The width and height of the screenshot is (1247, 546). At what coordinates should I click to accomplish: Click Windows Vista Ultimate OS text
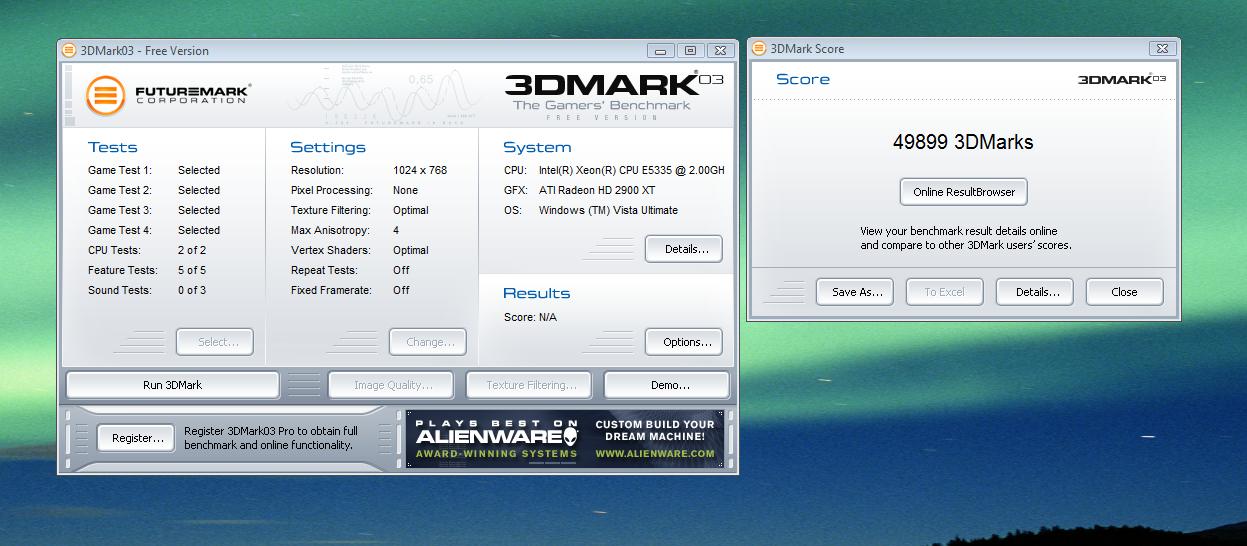coord(608,210)
